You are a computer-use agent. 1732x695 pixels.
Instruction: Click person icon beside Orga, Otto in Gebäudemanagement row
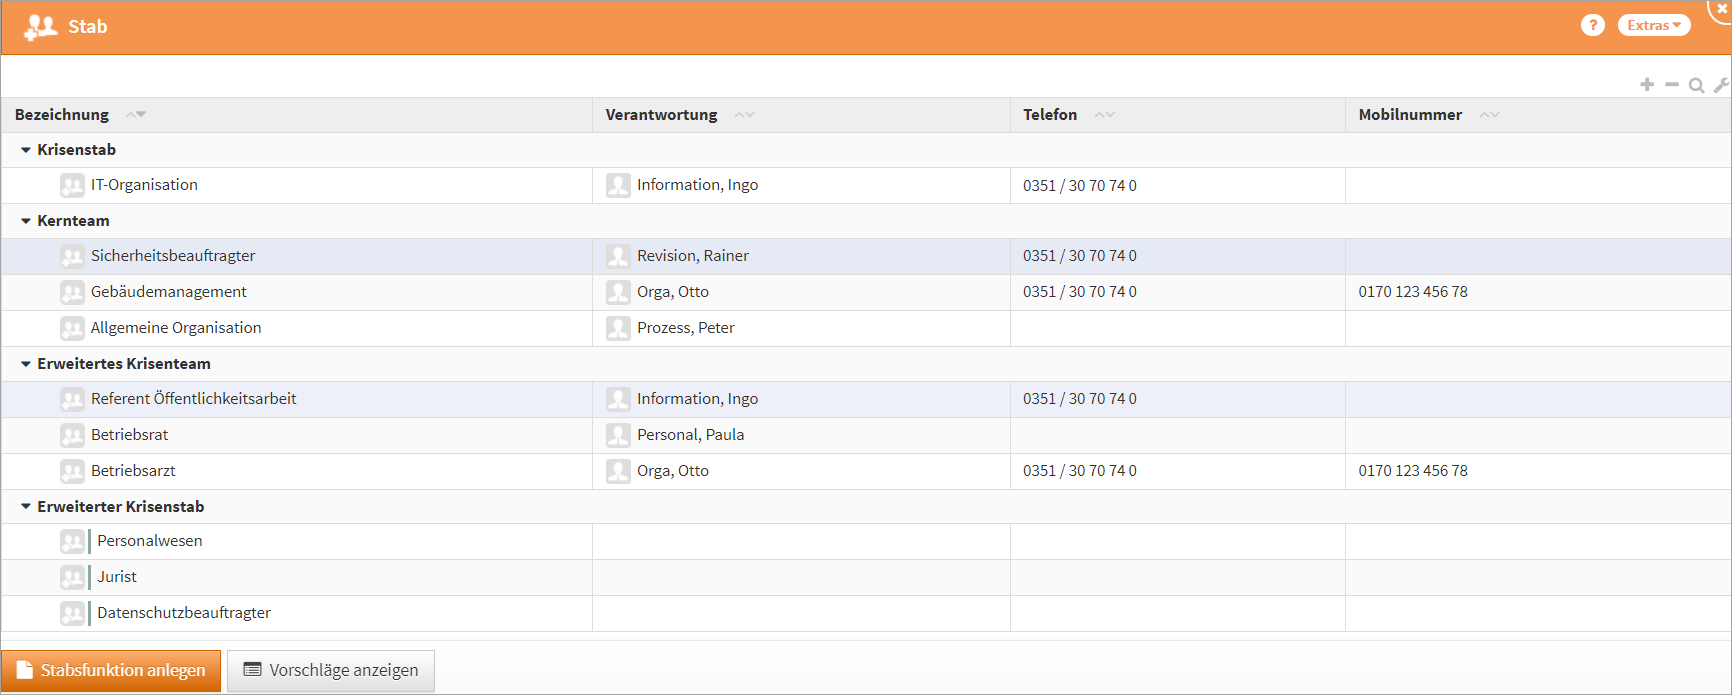tap(618, 292)
